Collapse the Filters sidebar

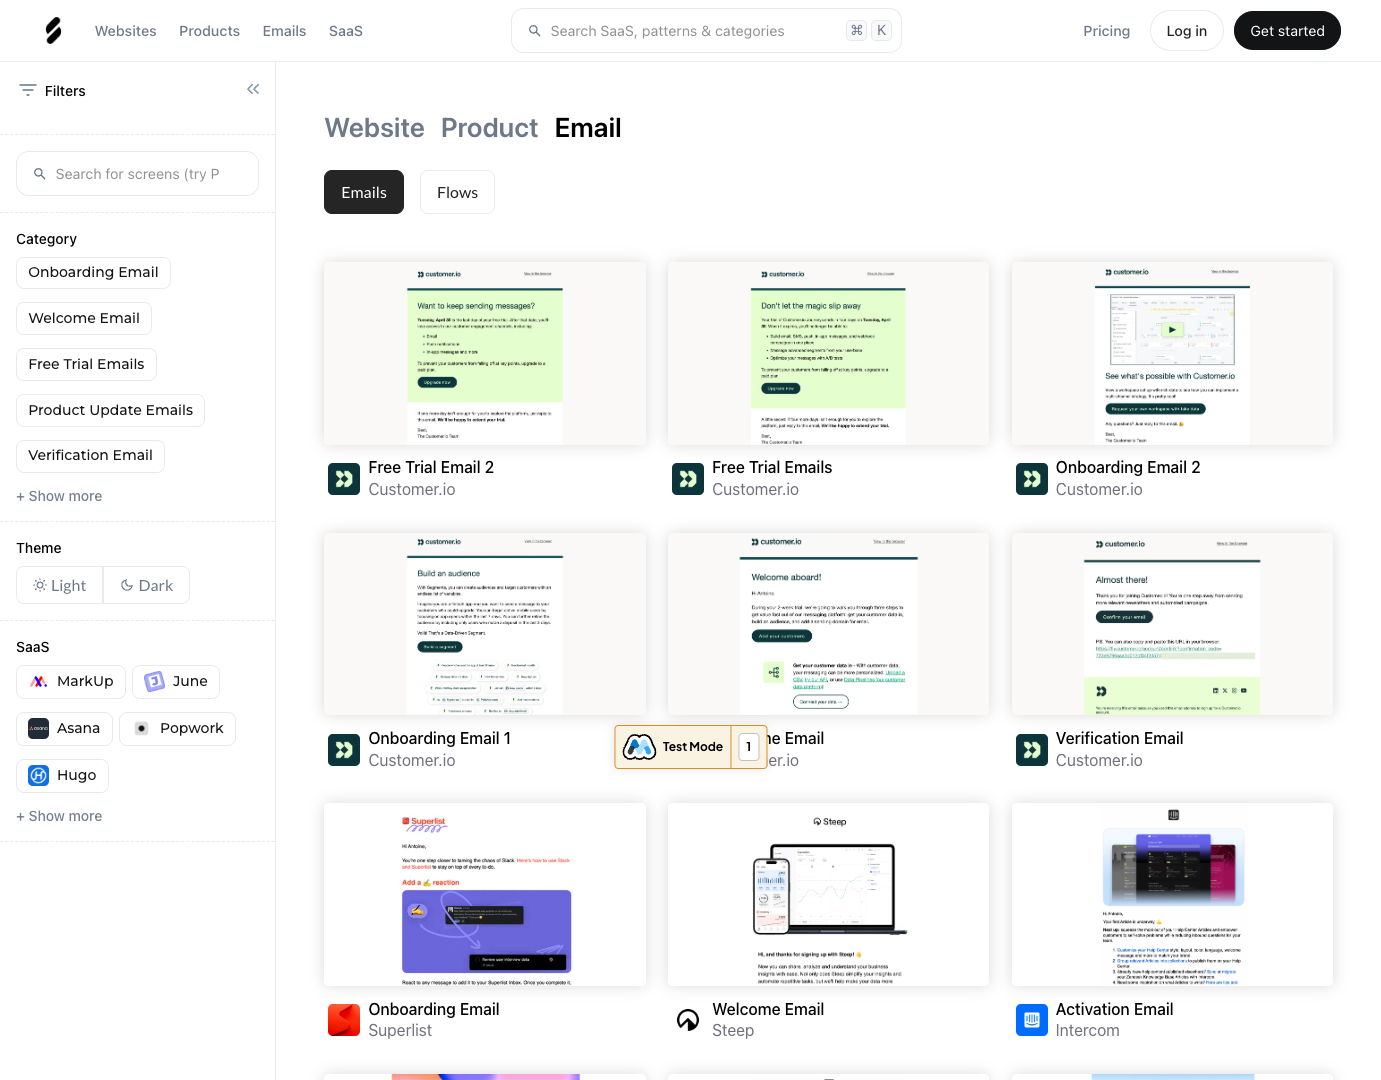253,89
